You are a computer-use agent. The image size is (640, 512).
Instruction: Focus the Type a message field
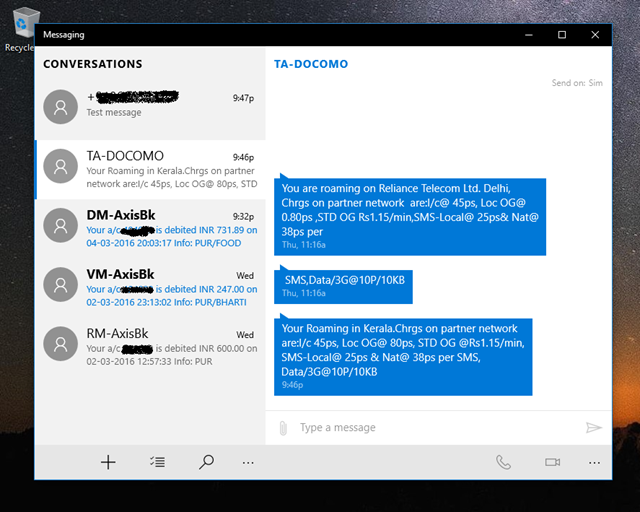439,427
